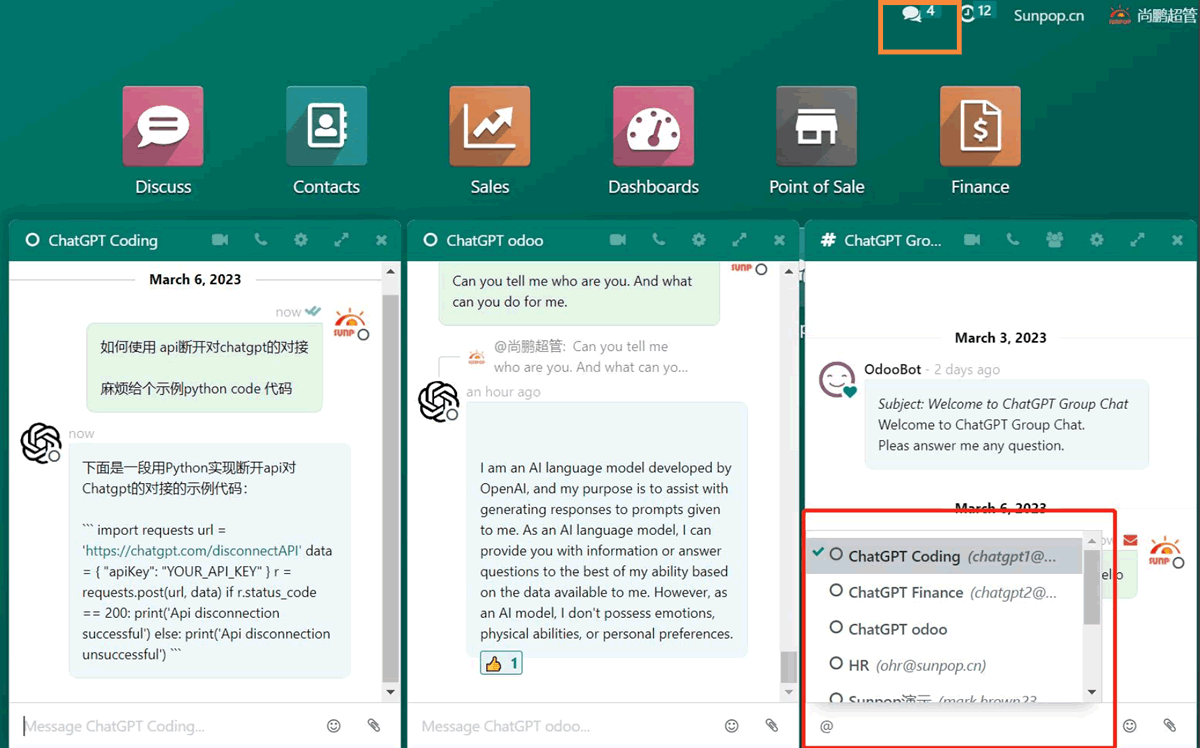Open the Point of Sale app icon

click(x=817, y=126)
